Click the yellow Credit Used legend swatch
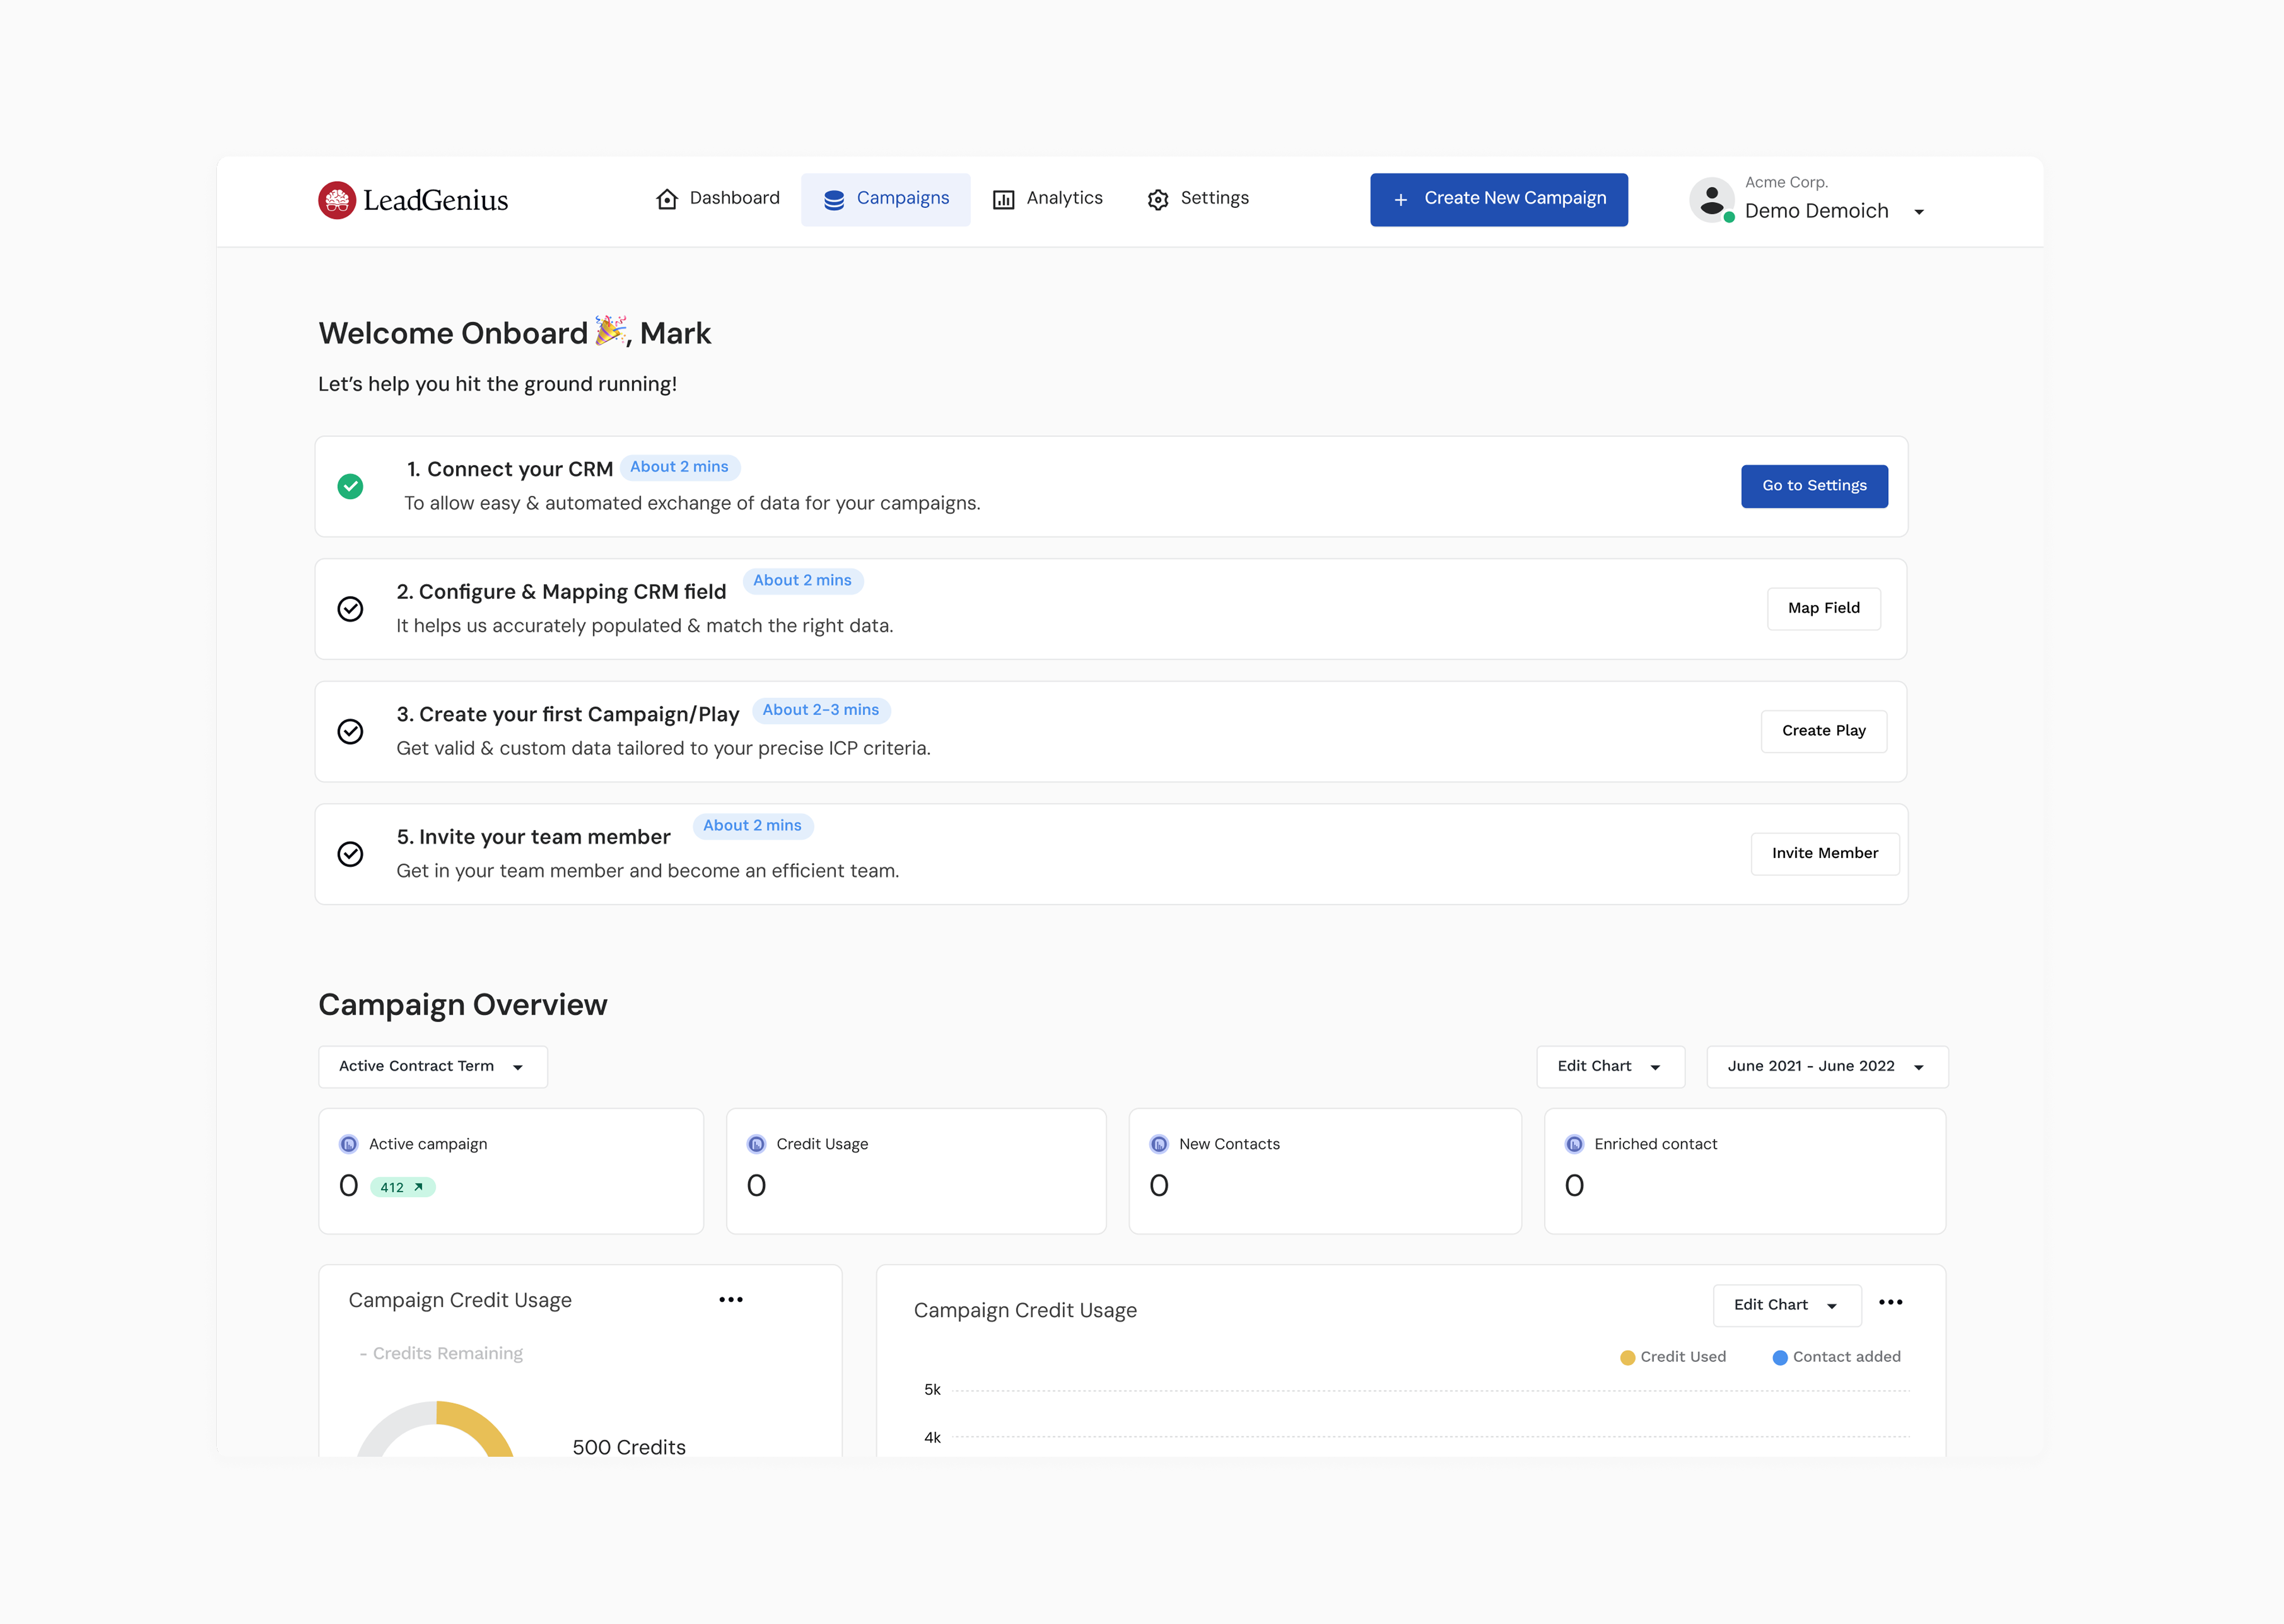 1627,1358
